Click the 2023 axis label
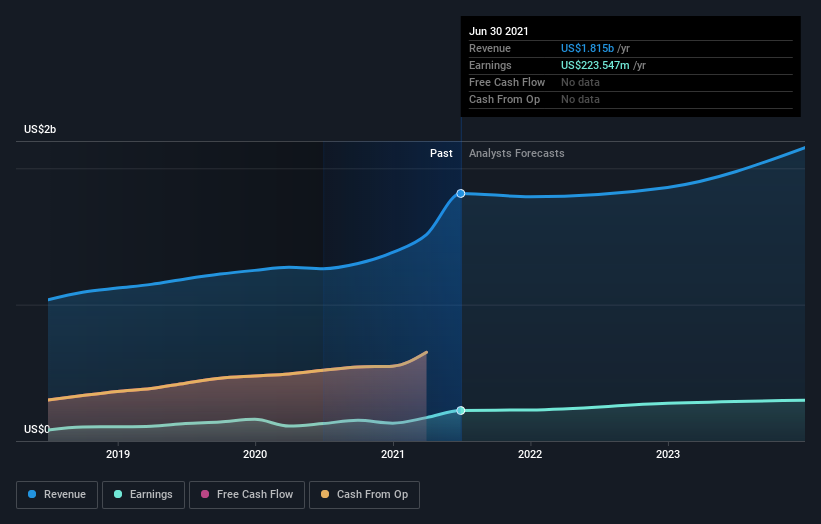The image size is (821, 524). (668, 454)
